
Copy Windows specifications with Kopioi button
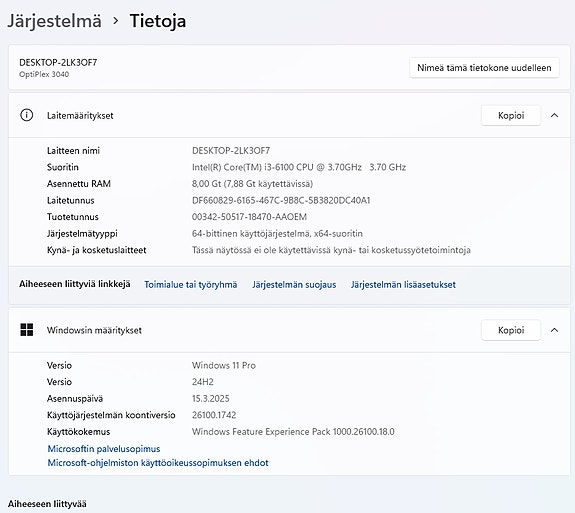[511, 330]
